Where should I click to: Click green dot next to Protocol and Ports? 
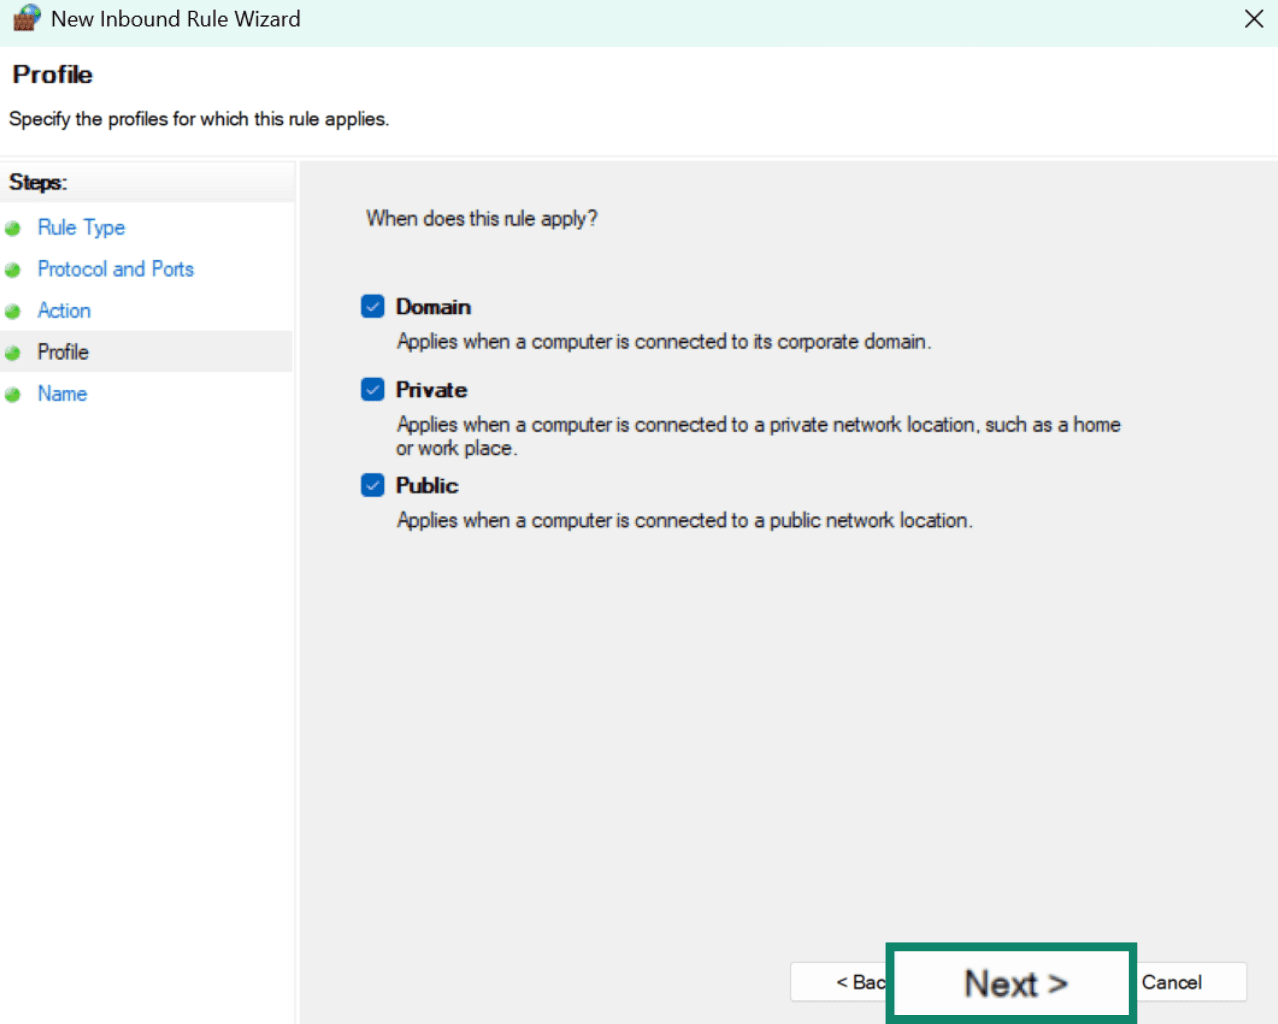[13, 270]
